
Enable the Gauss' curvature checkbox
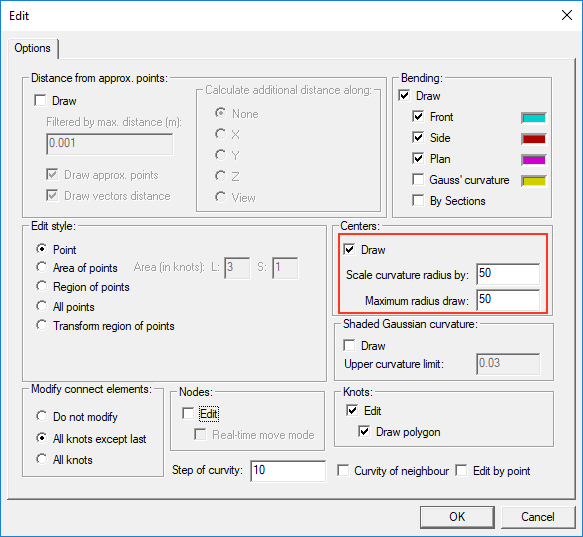[x=418, y=180]
